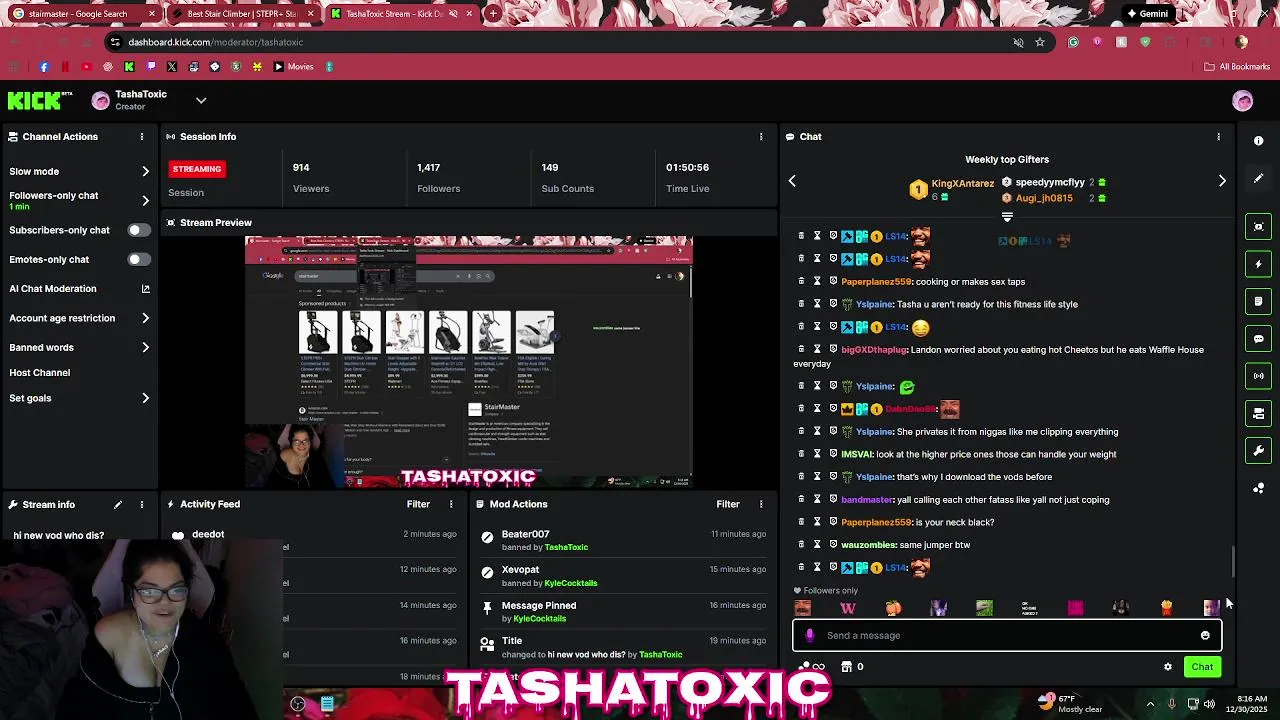Collapse the Weekly top Gifters panel handle
Image resolution: width=1280 pixels, height=720 pixels.
pyautogui.click(x=1007, y=217)
